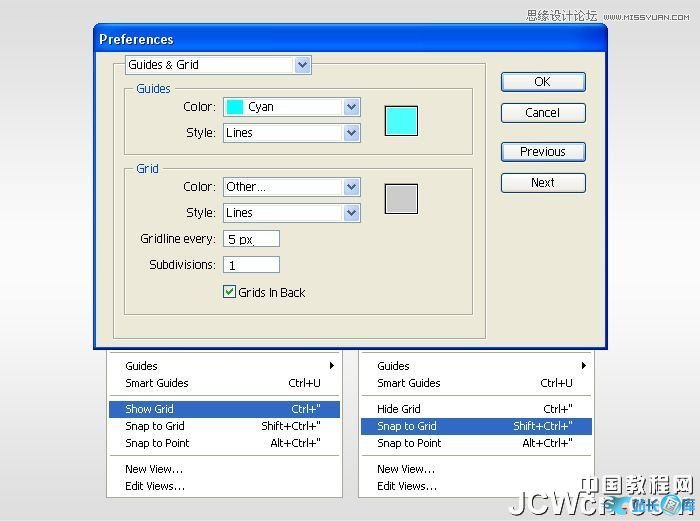Select Smart Guides in the right menu

tap(476, 383)
